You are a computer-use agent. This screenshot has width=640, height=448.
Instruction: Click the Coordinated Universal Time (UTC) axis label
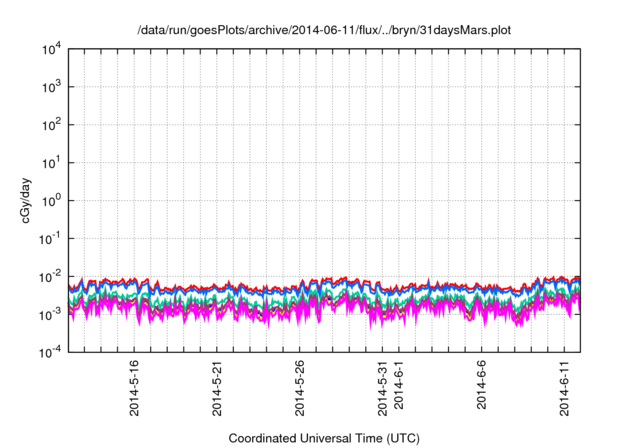click(323, 438)
